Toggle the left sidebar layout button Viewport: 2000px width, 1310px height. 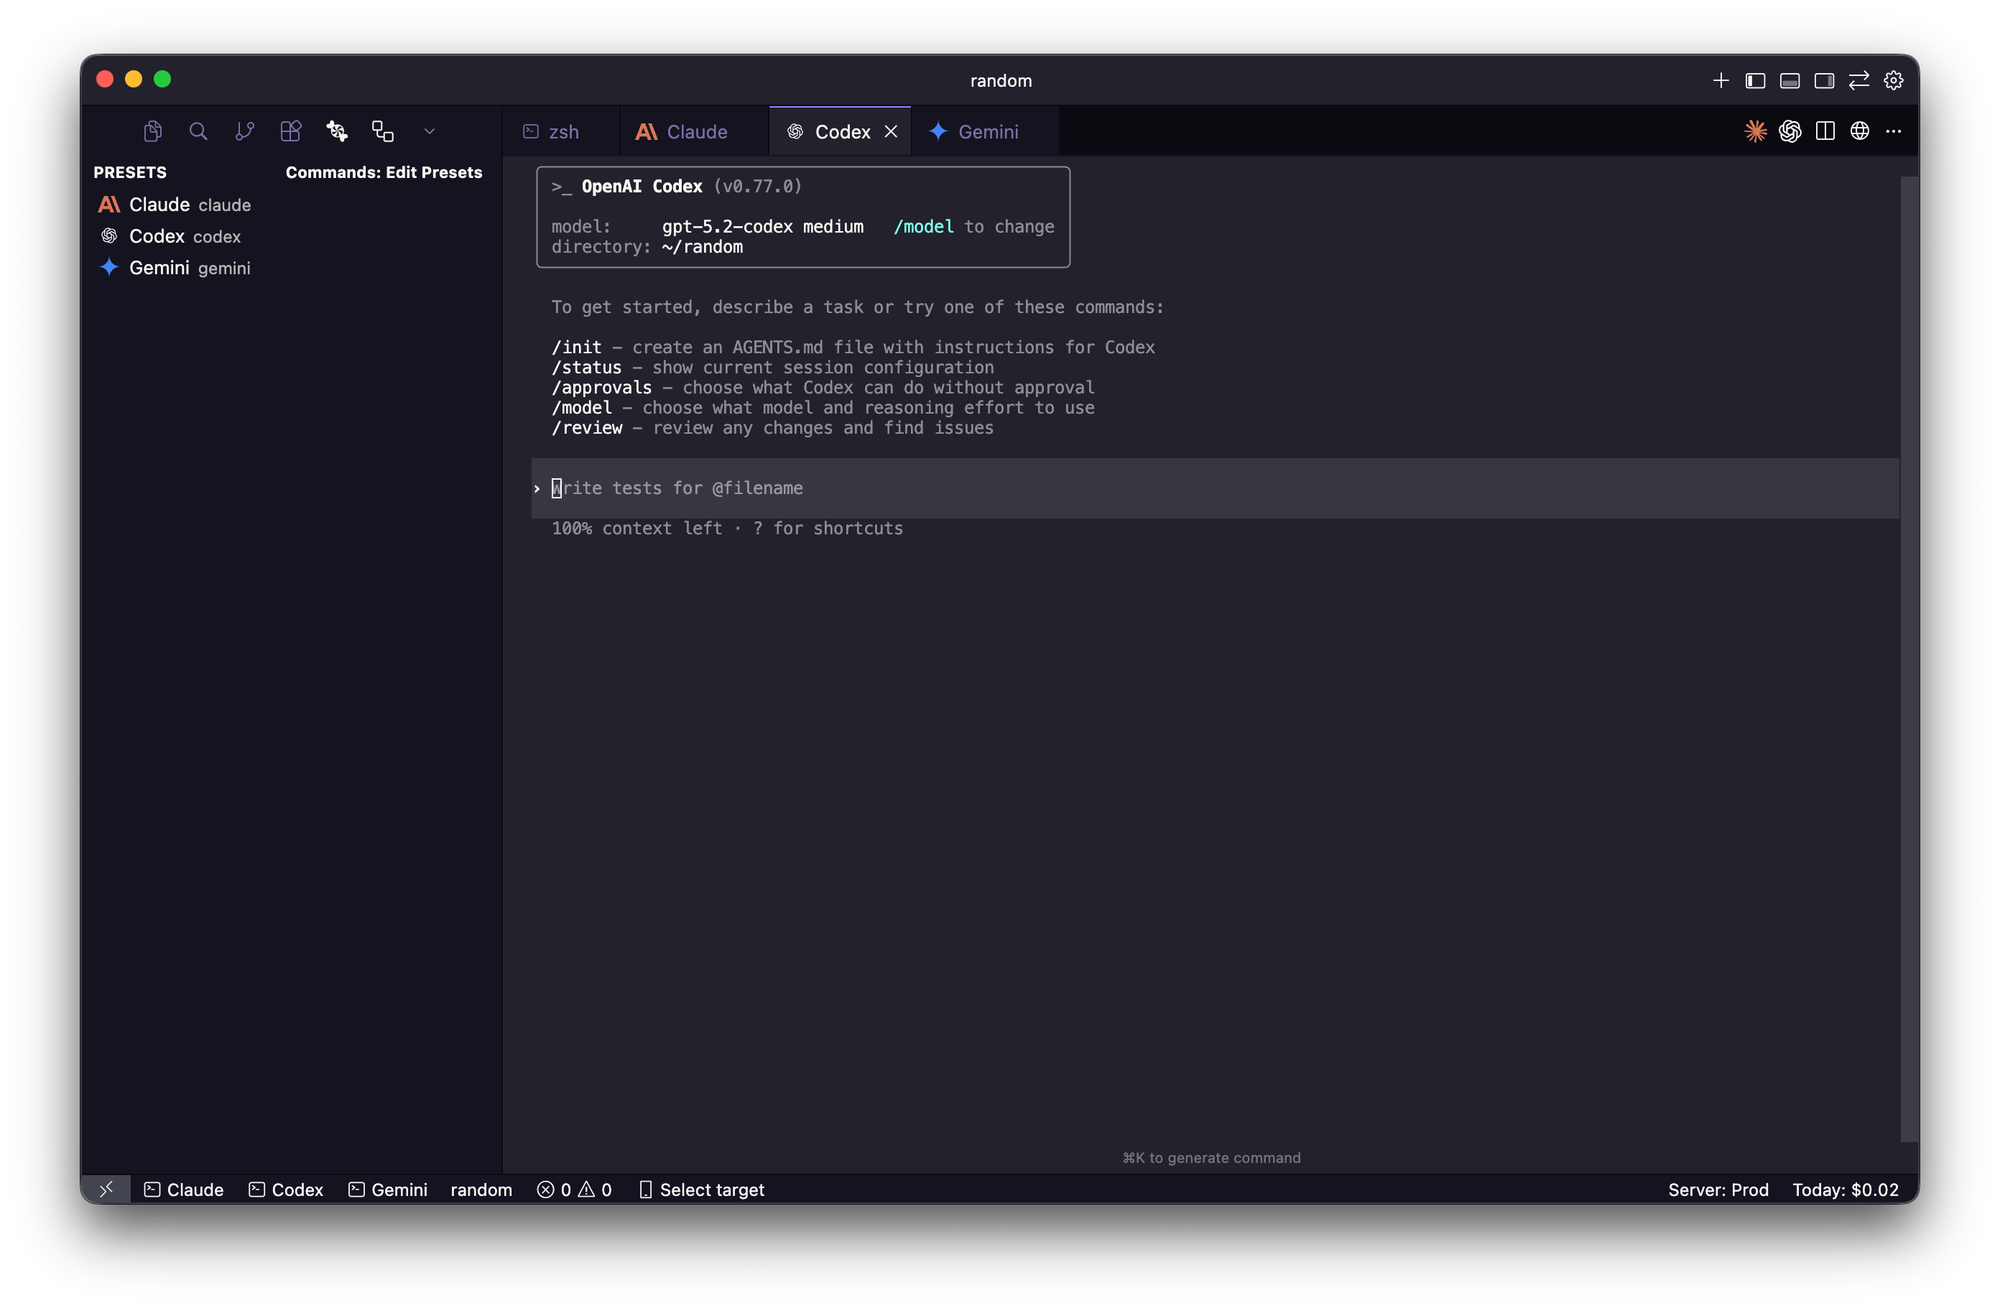pos(1755,81)
